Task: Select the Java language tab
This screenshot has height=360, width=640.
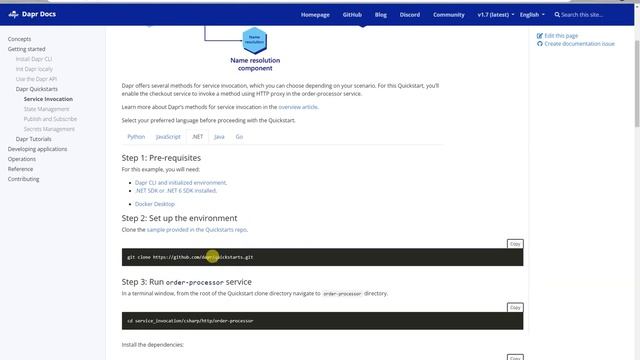Action: [x=219, y=137]
